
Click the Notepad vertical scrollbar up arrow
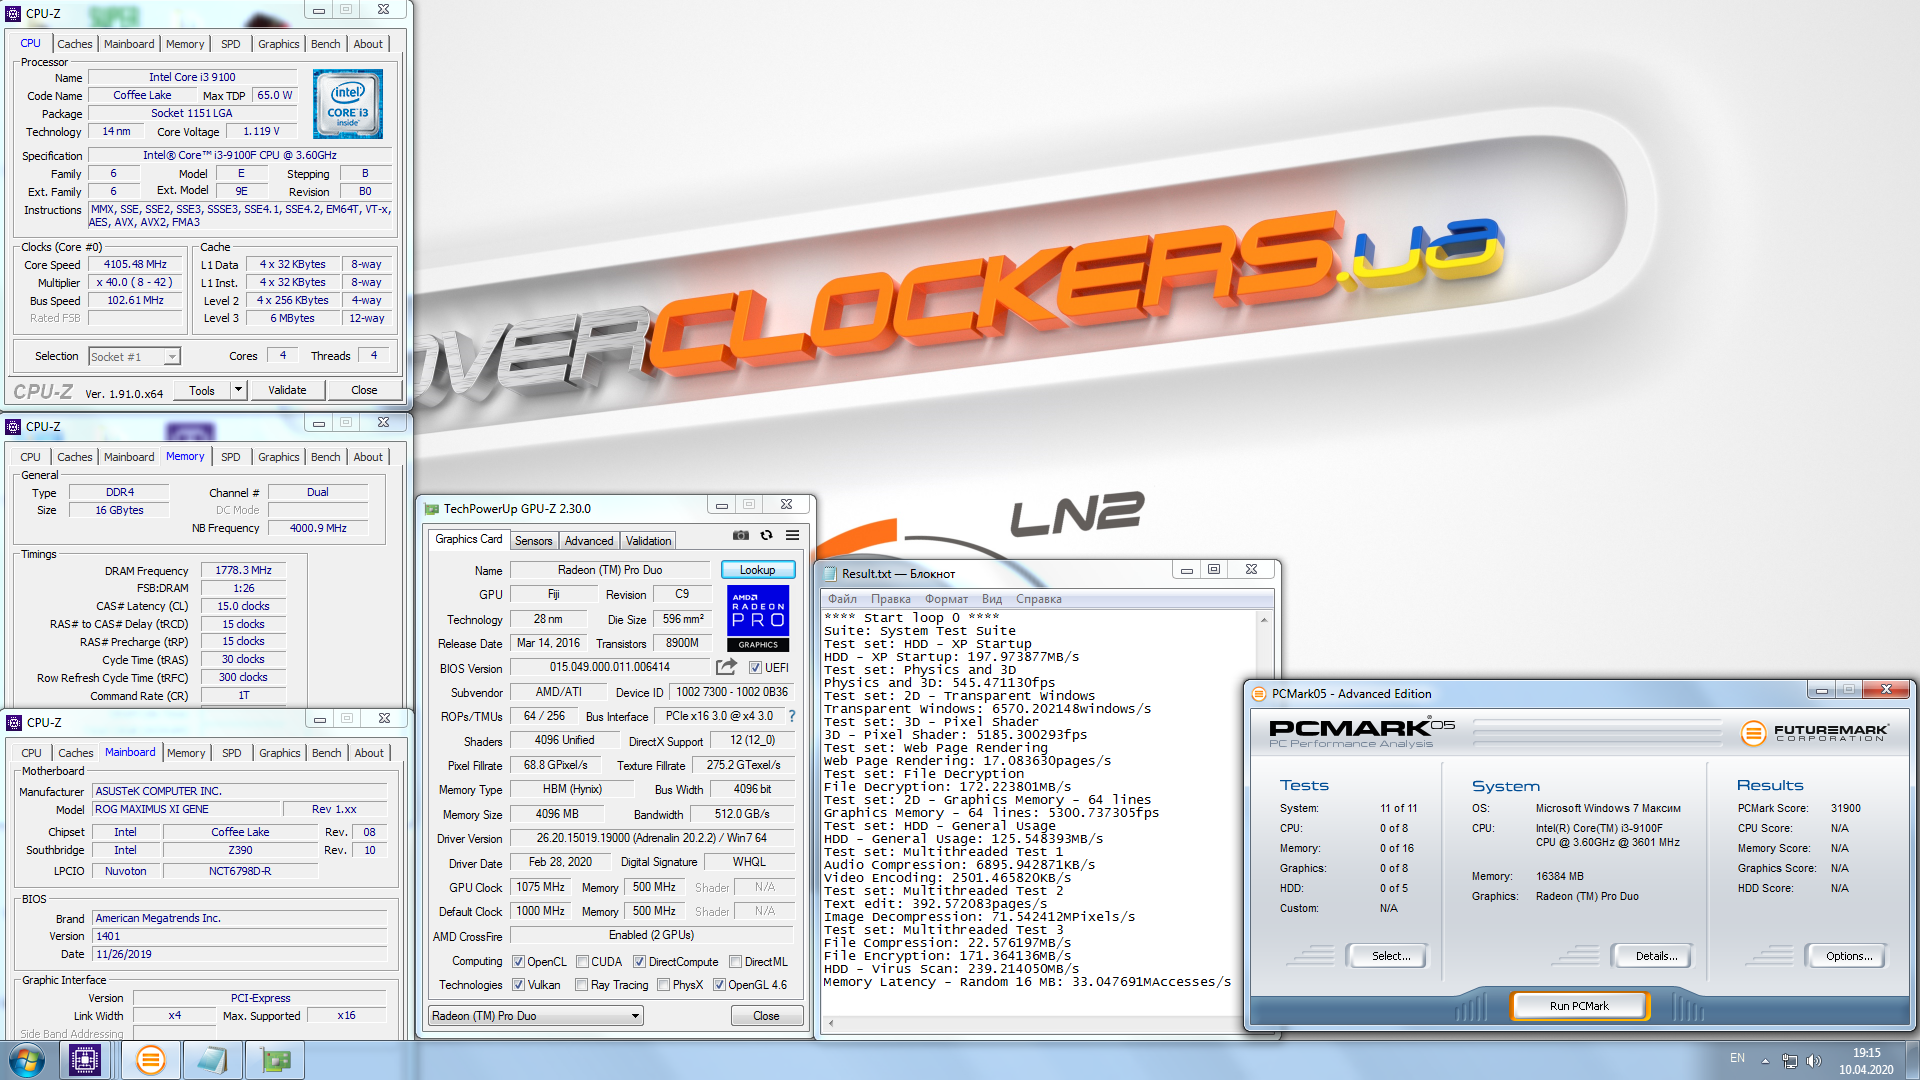pyautogui.click(x=1264, y=620)
